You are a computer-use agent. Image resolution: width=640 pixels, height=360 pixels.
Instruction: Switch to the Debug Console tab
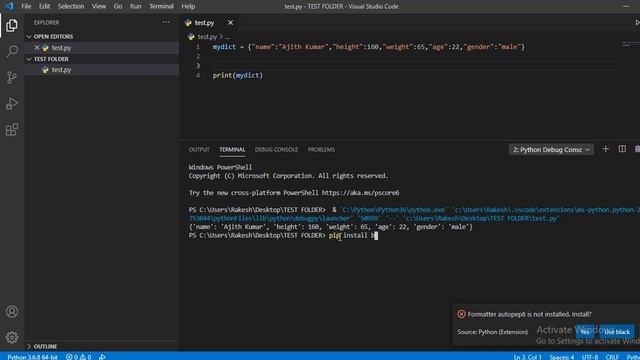click(x=276, y=150)
